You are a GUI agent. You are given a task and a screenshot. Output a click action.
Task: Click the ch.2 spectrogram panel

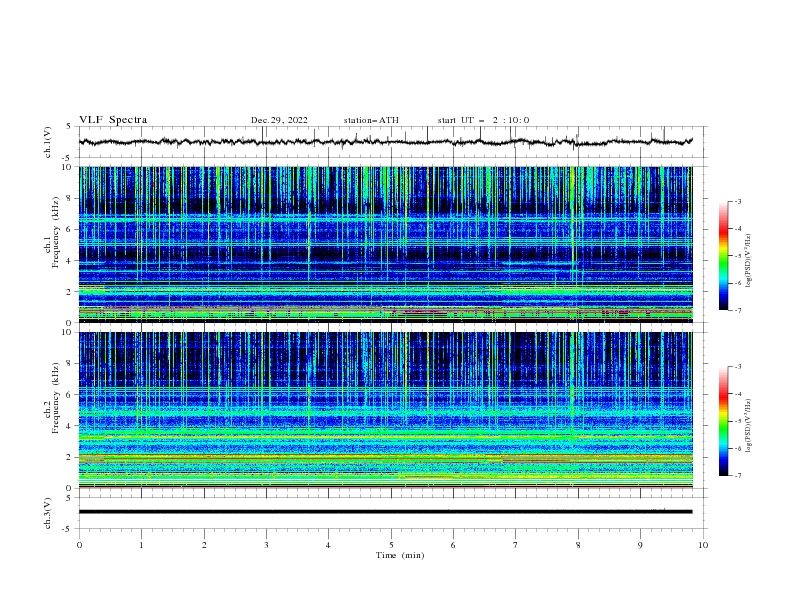(x=386, y=410)
